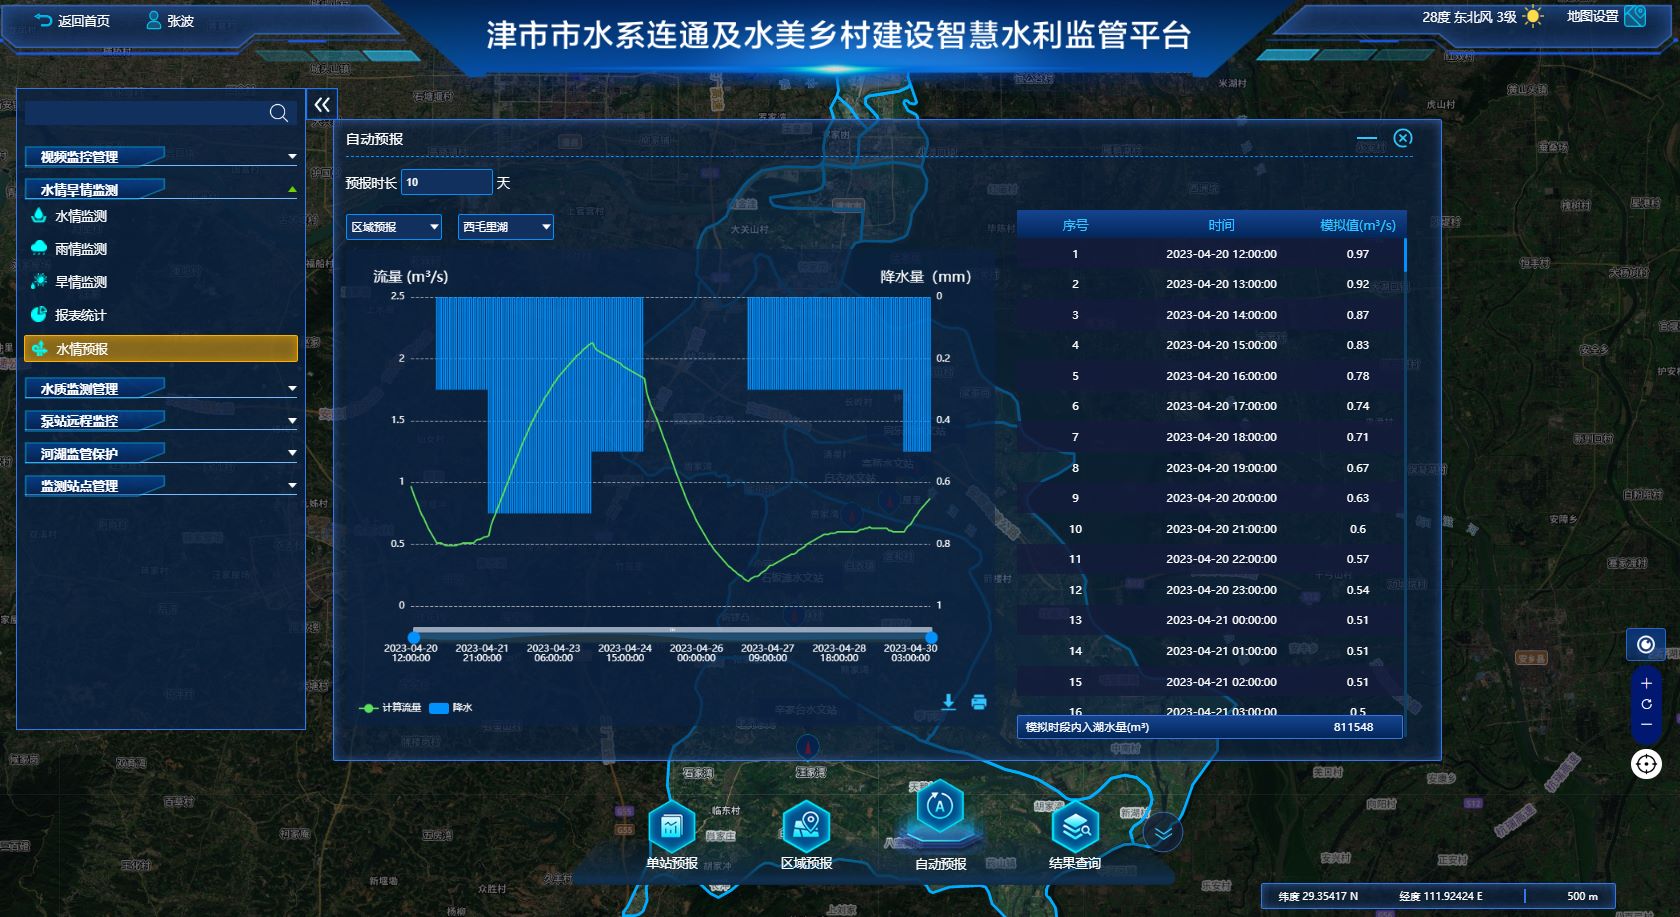1680x917 pixels.
Task: Expand 视频监控管理 menu section
Action: (x=161, y=157)
